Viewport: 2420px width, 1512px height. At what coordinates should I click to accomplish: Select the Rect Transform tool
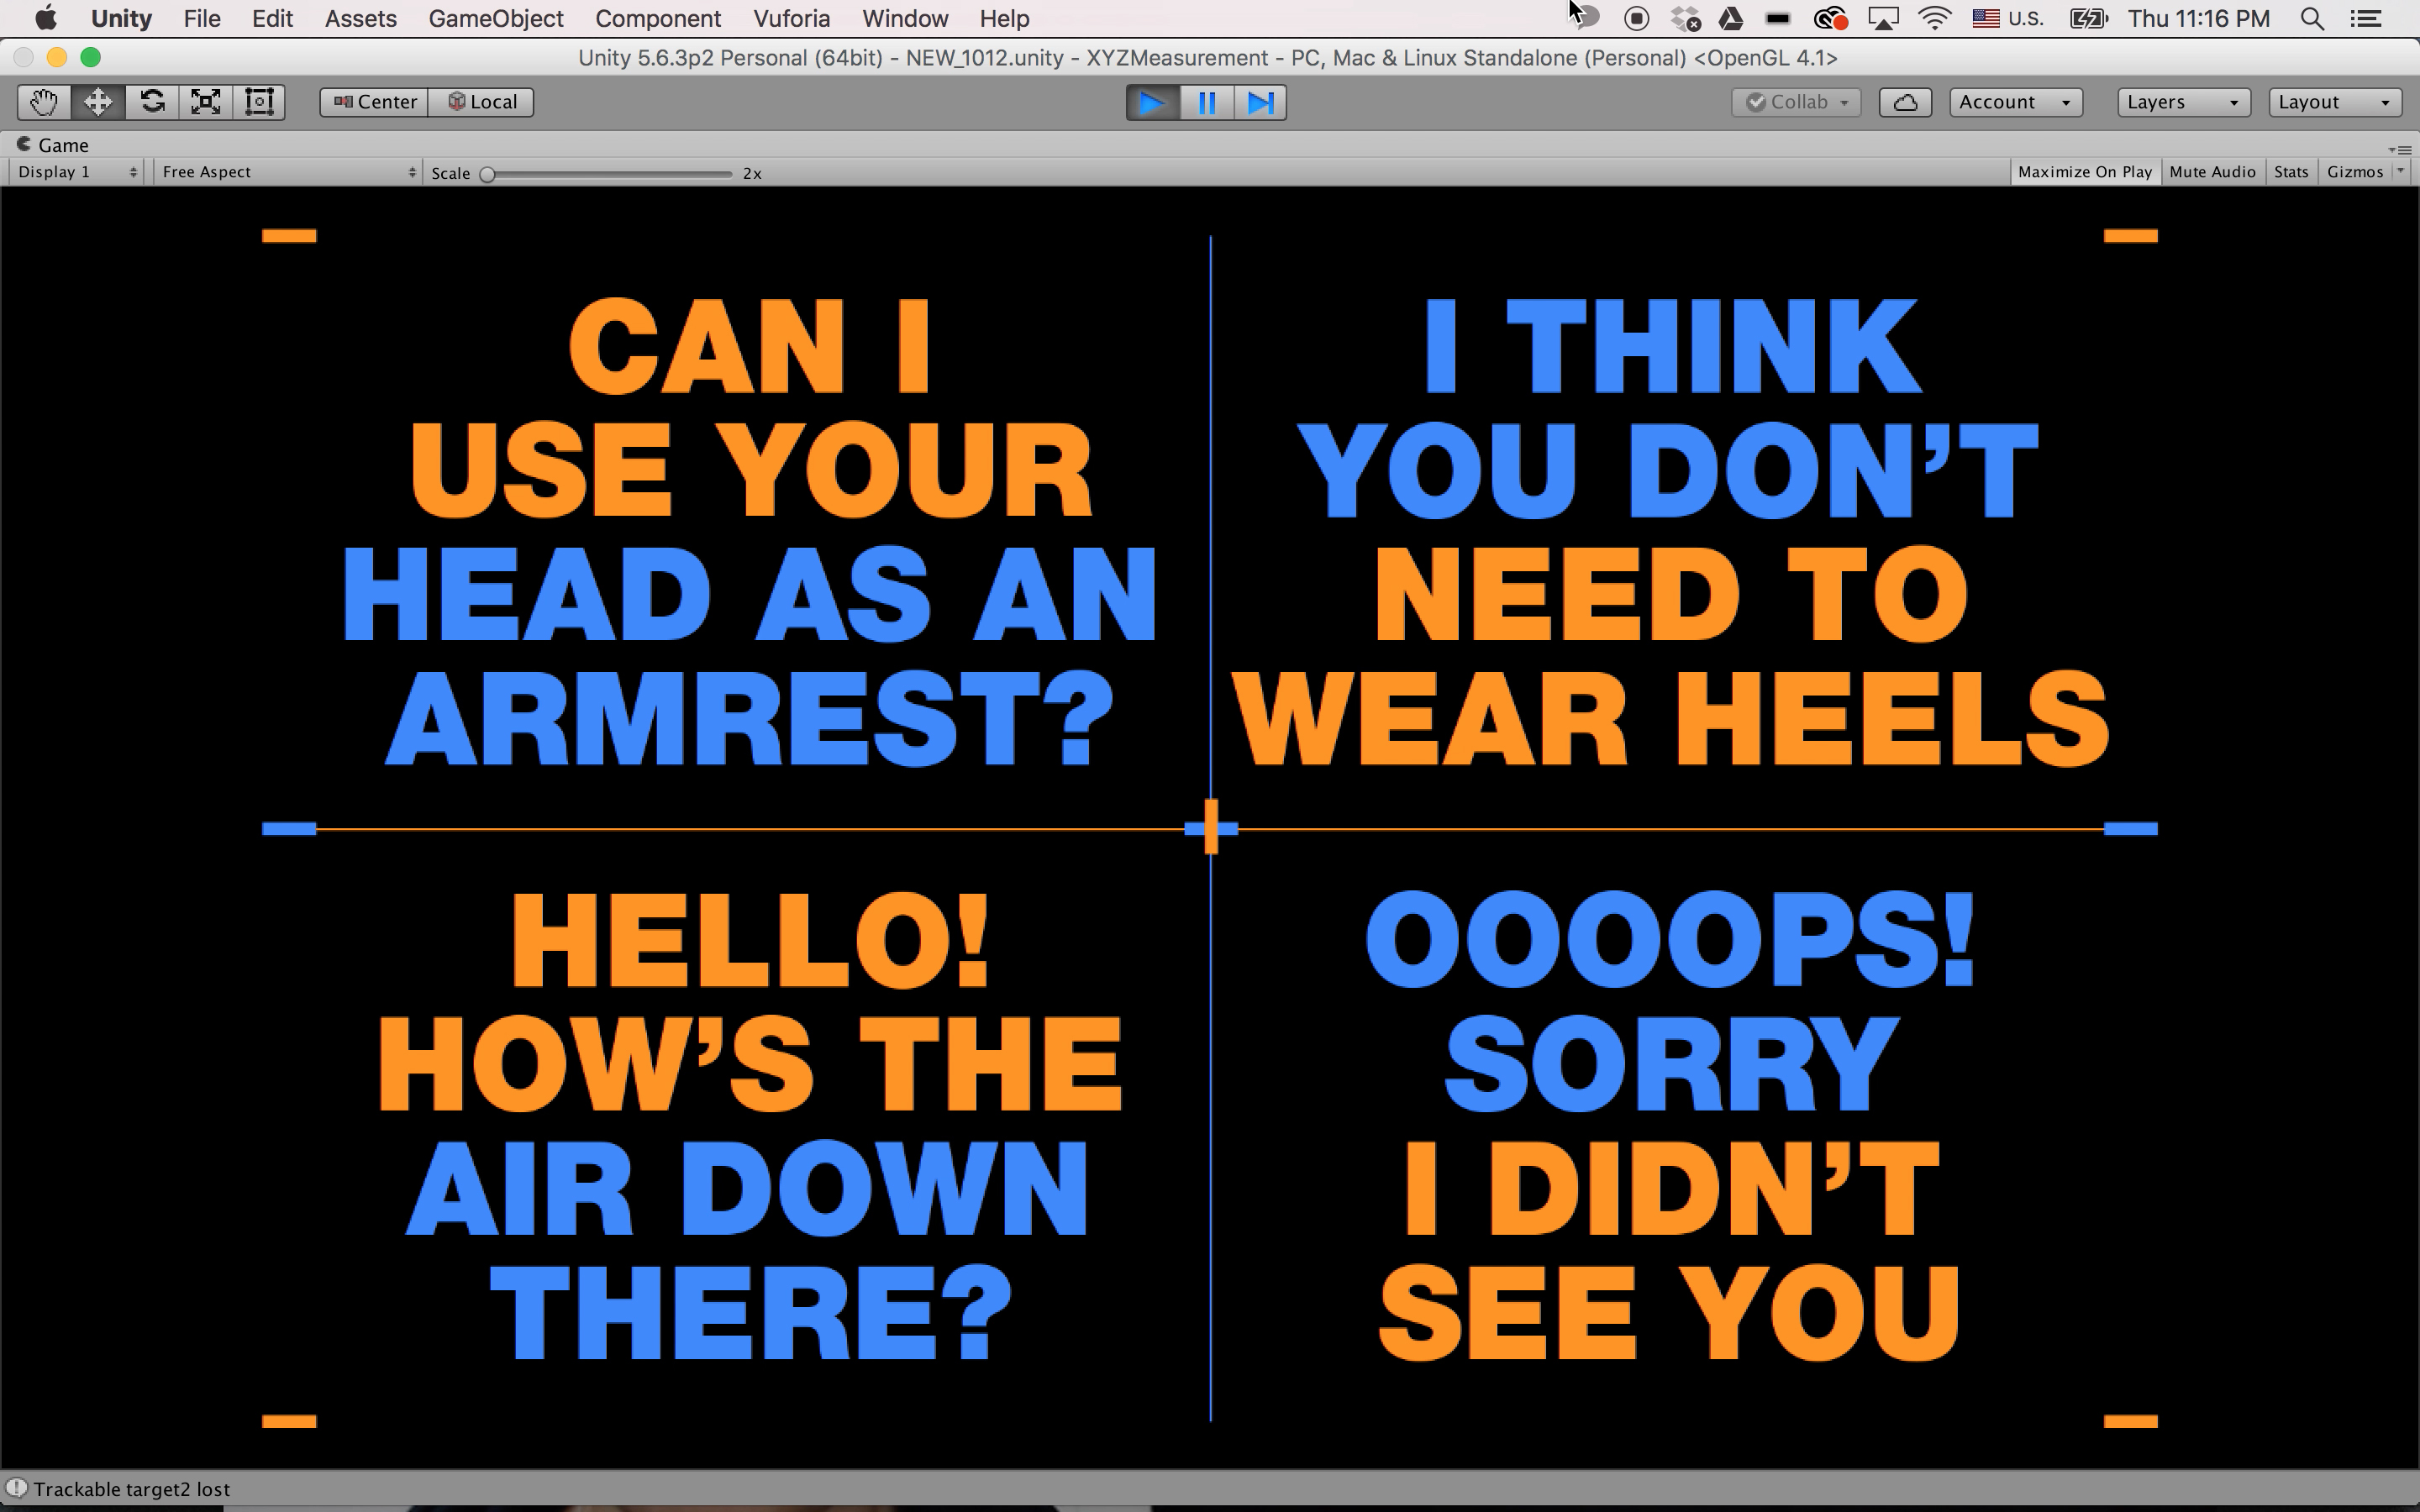(x=259, y=102)
